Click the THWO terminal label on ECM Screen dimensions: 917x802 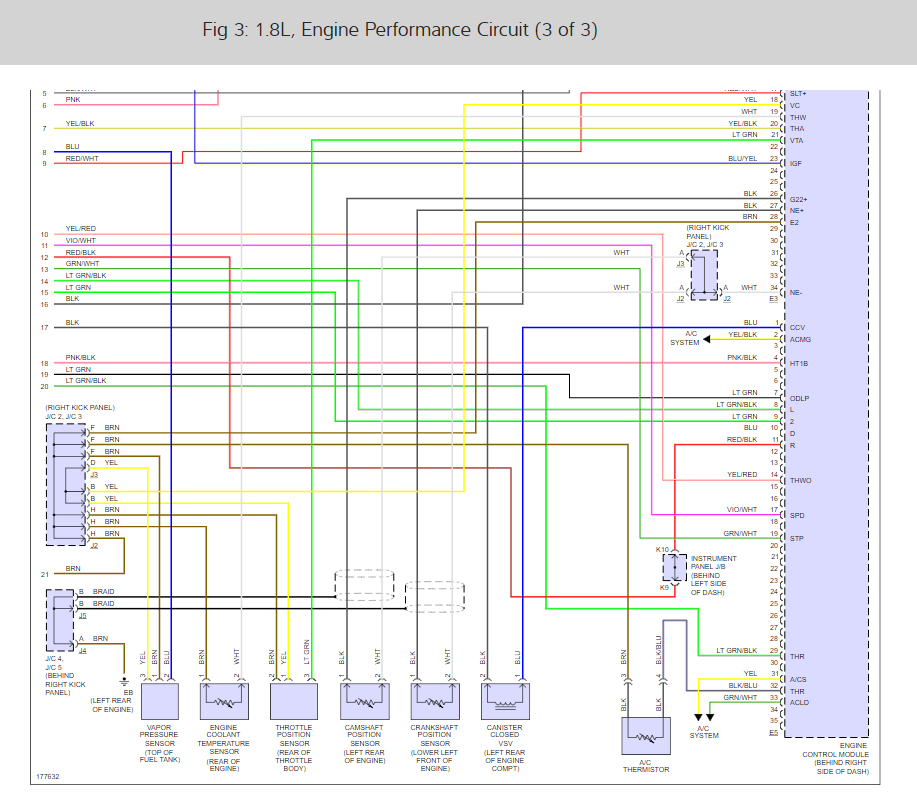(x=800, y=480)
